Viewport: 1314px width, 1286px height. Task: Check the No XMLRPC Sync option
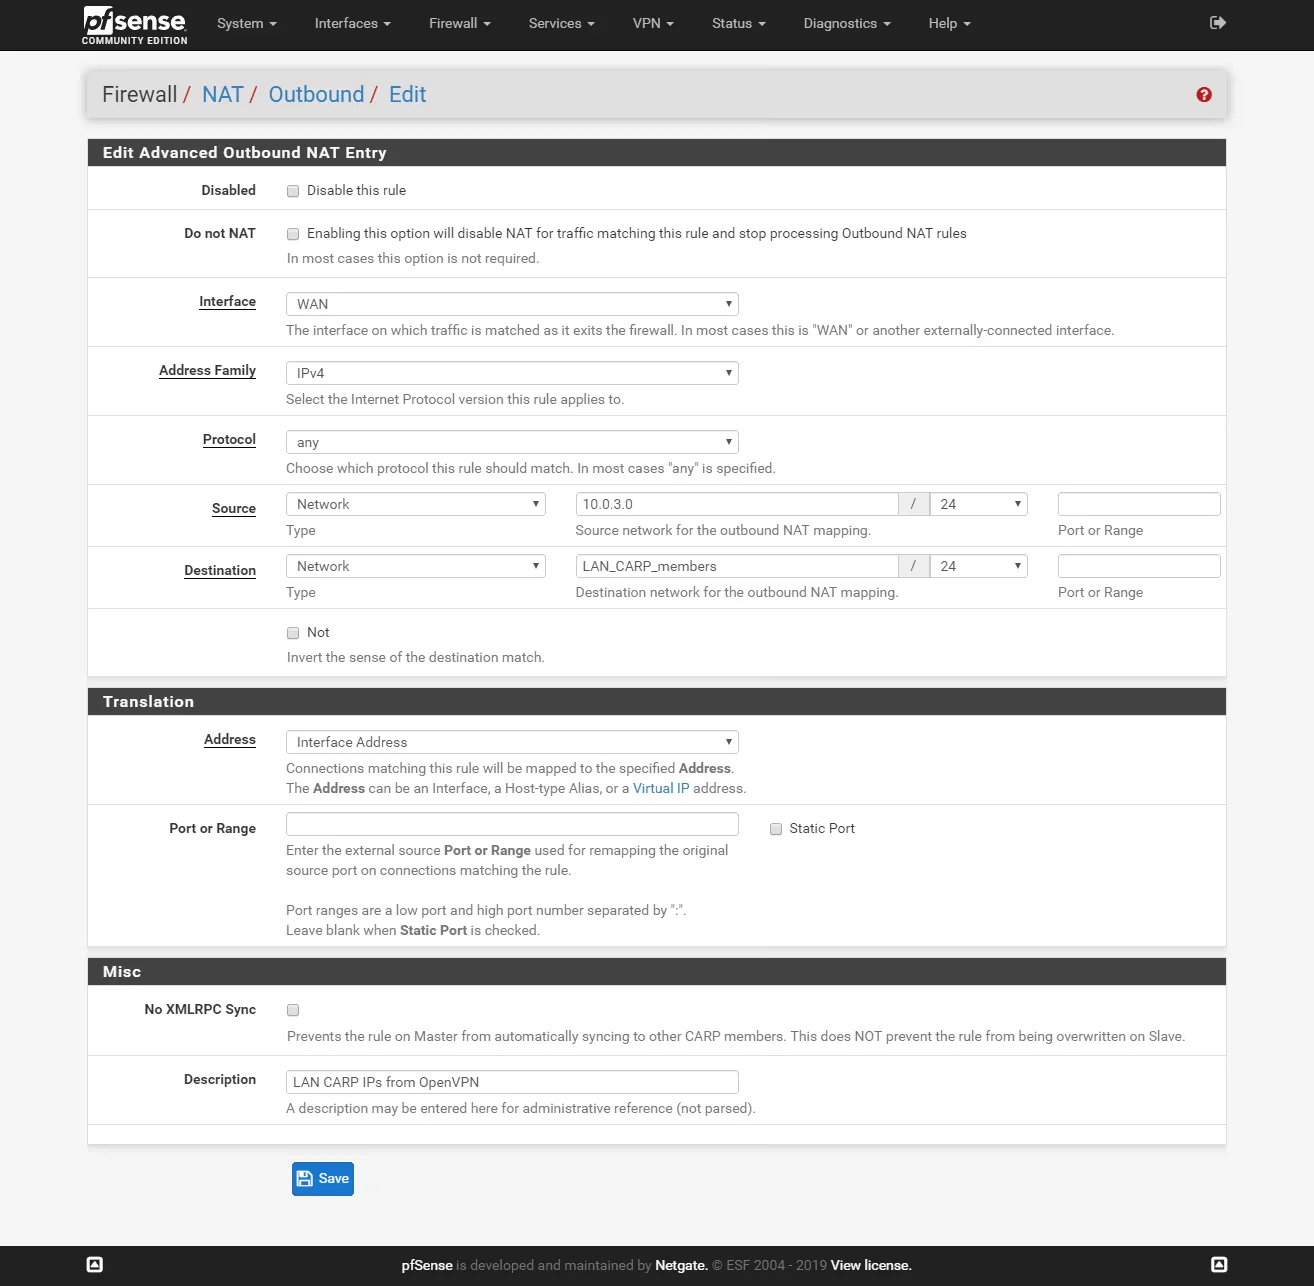pyautogui.click(x=293, y=1010)
